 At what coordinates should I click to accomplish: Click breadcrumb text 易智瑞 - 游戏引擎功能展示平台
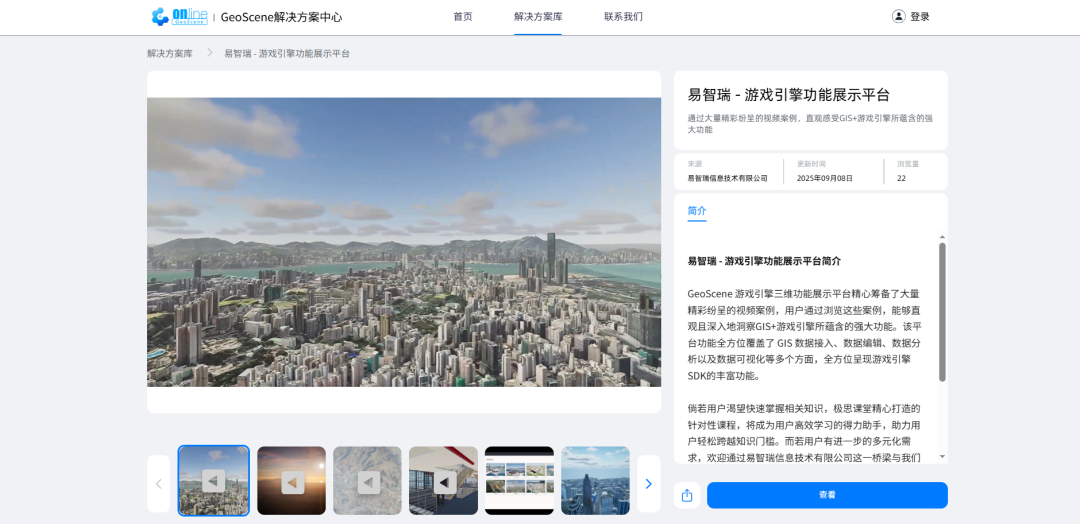pyautogui.click(x=287, y=53)
